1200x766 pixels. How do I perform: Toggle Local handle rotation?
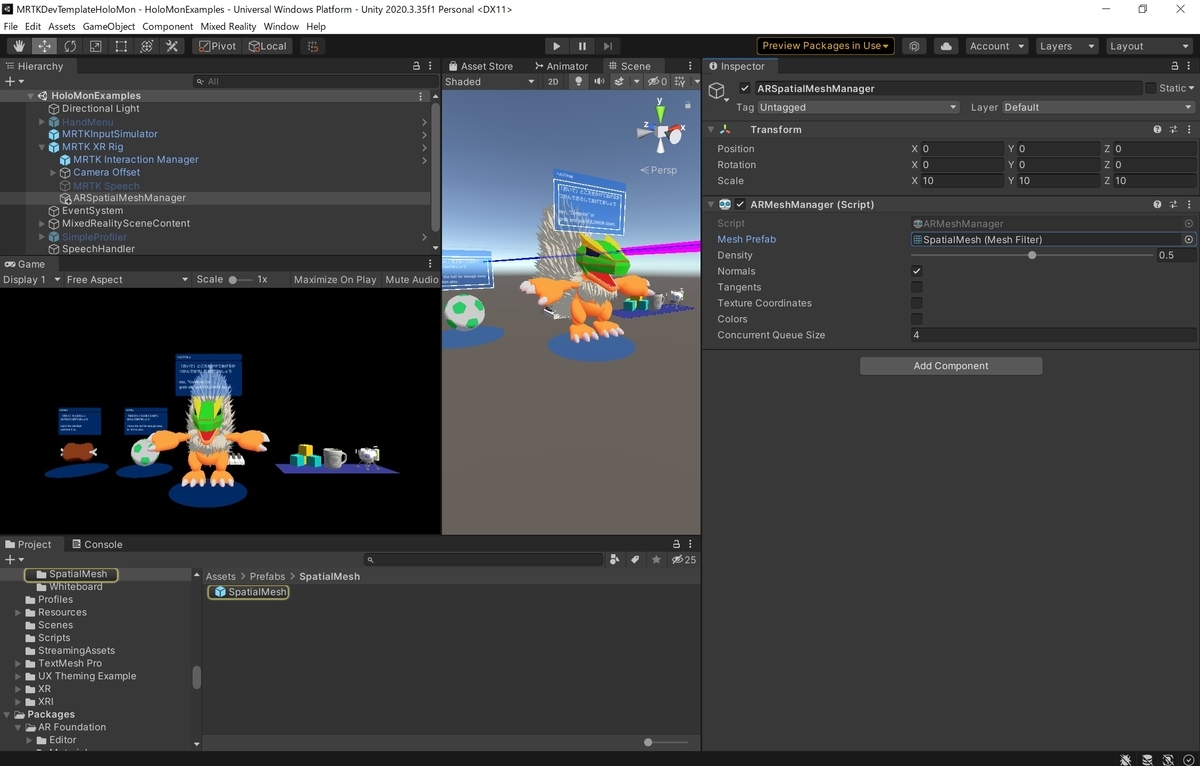point(267,46)
